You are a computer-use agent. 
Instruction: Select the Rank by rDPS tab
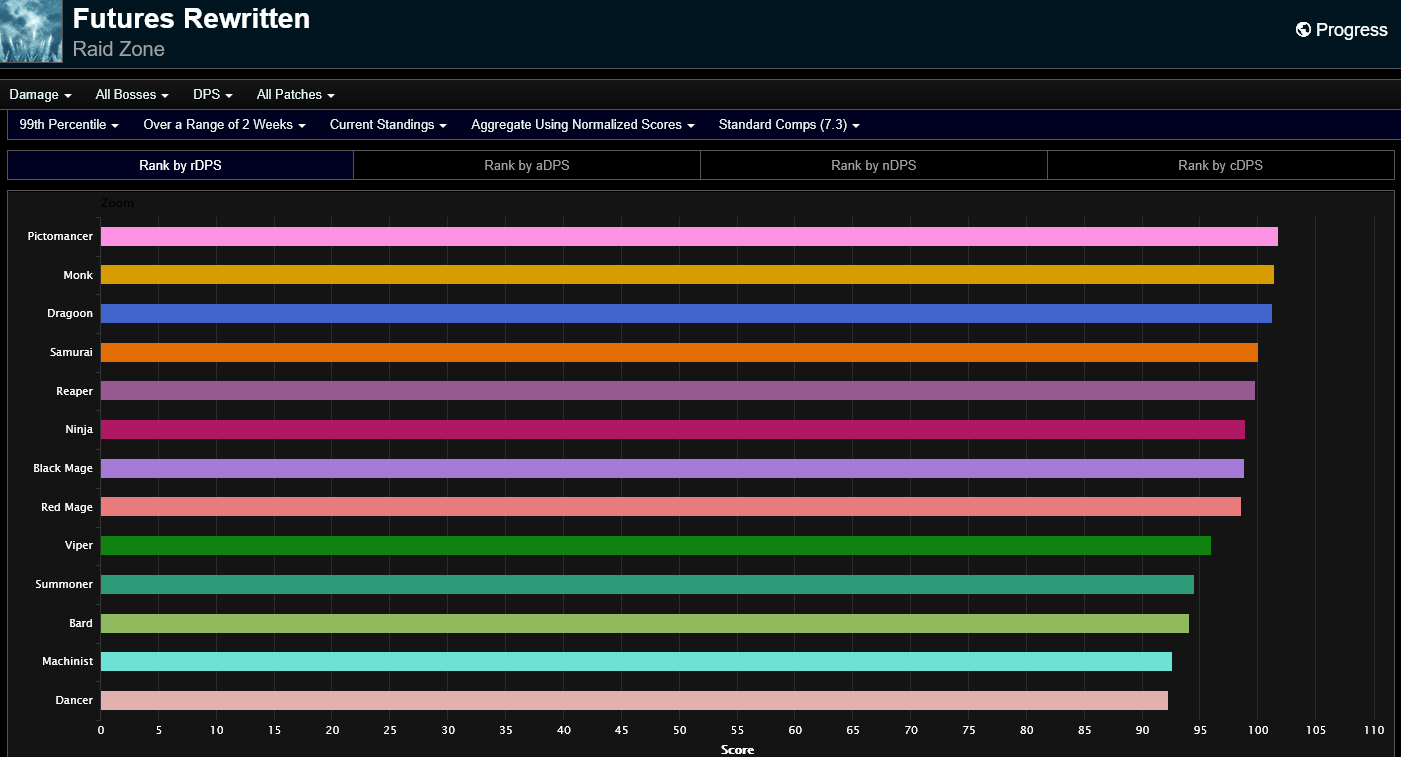[x=180, y=165]
